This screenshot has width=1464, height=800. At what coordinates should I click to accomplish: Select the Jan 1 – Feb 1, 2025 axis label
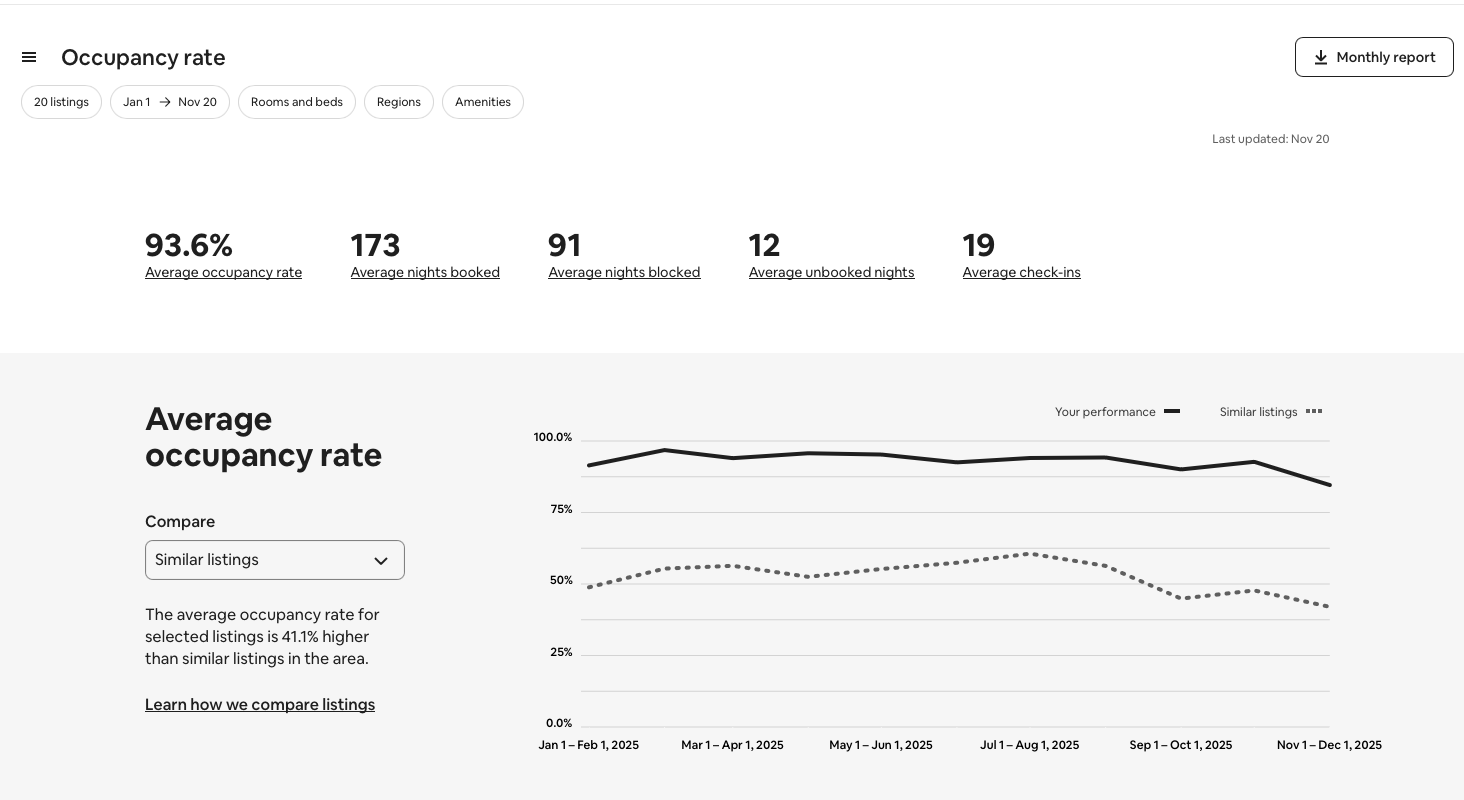coord(588,745)
